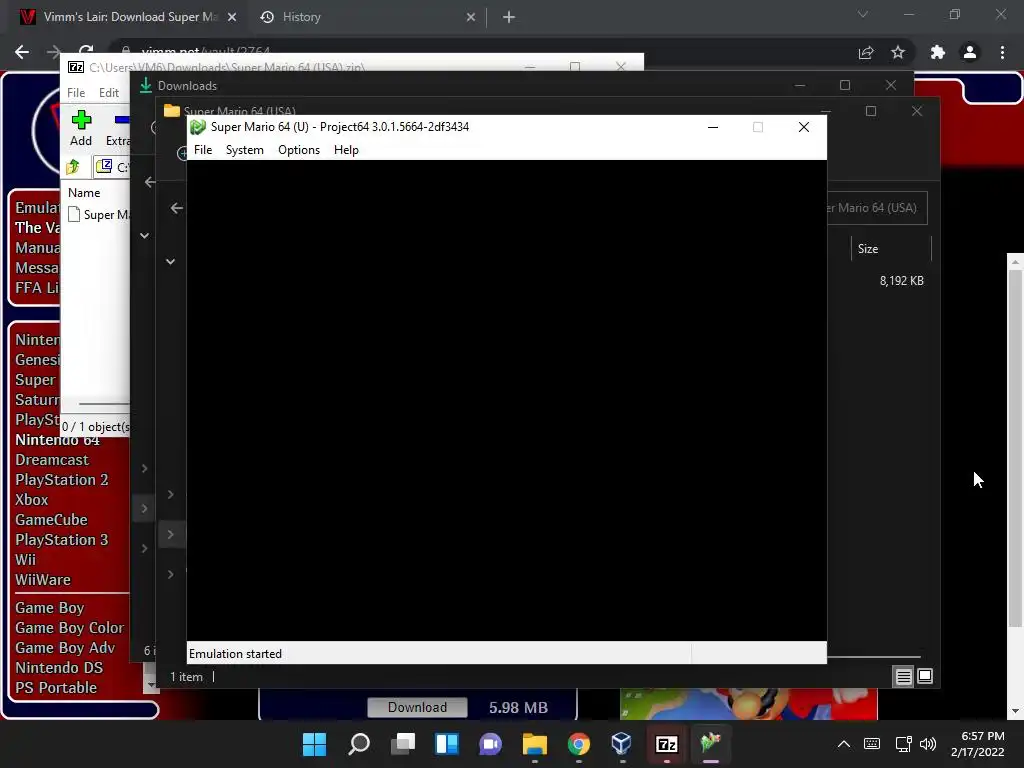This screenshot has width=1024, height=768.
Task: Click back arrow in Super Mario 64 folder window
Action: (176, 208)
